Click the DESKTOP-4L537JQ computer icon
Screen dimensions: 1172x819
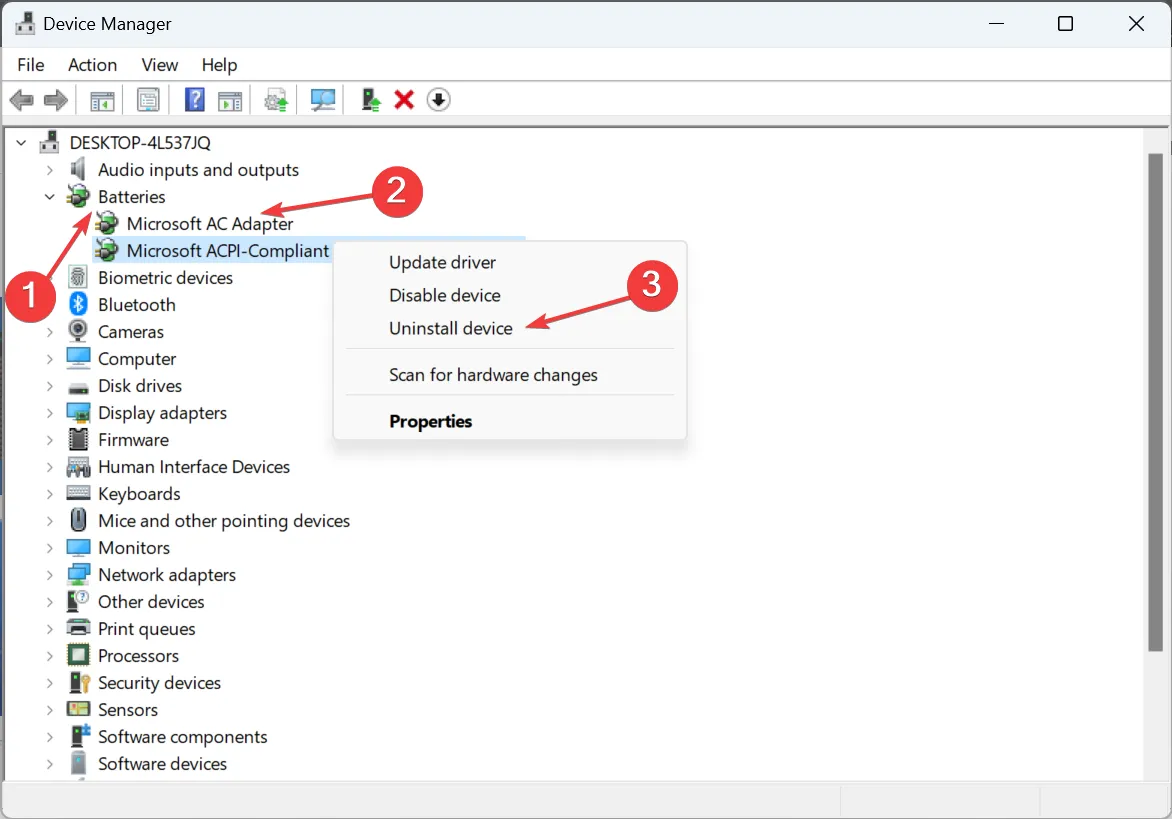click(x=49, y=142)
